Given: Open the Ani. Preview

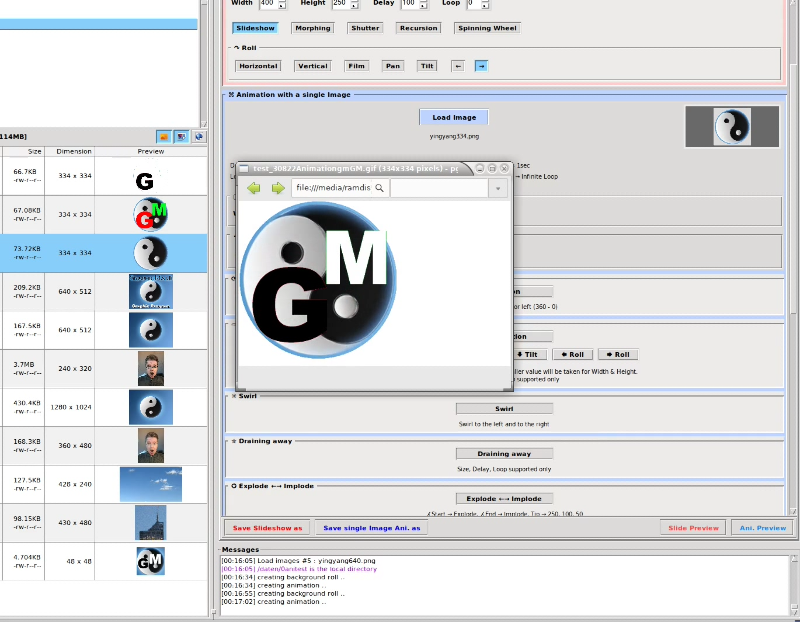Looking at the screenshot, I should pos(763,528).
